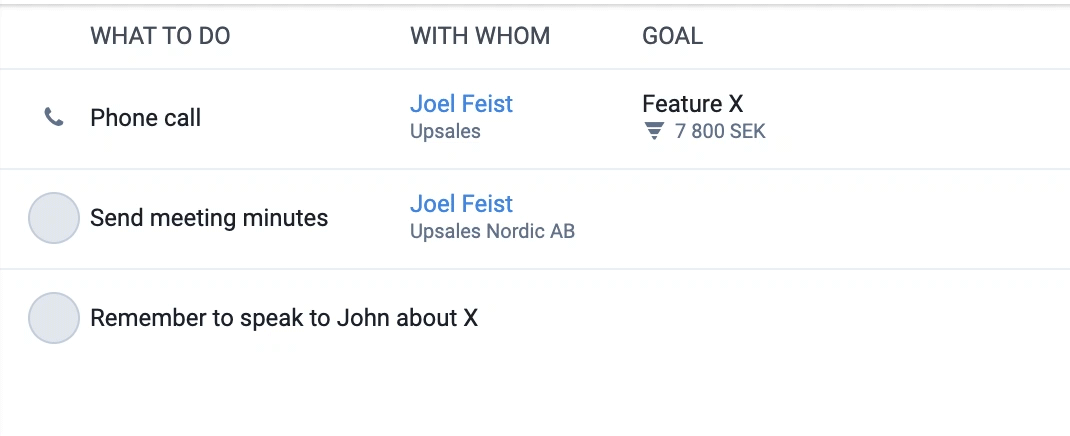Sort by the WHAT TO DO column header
The height and width of the screenshot is (436, 1070).
point(160,35)
